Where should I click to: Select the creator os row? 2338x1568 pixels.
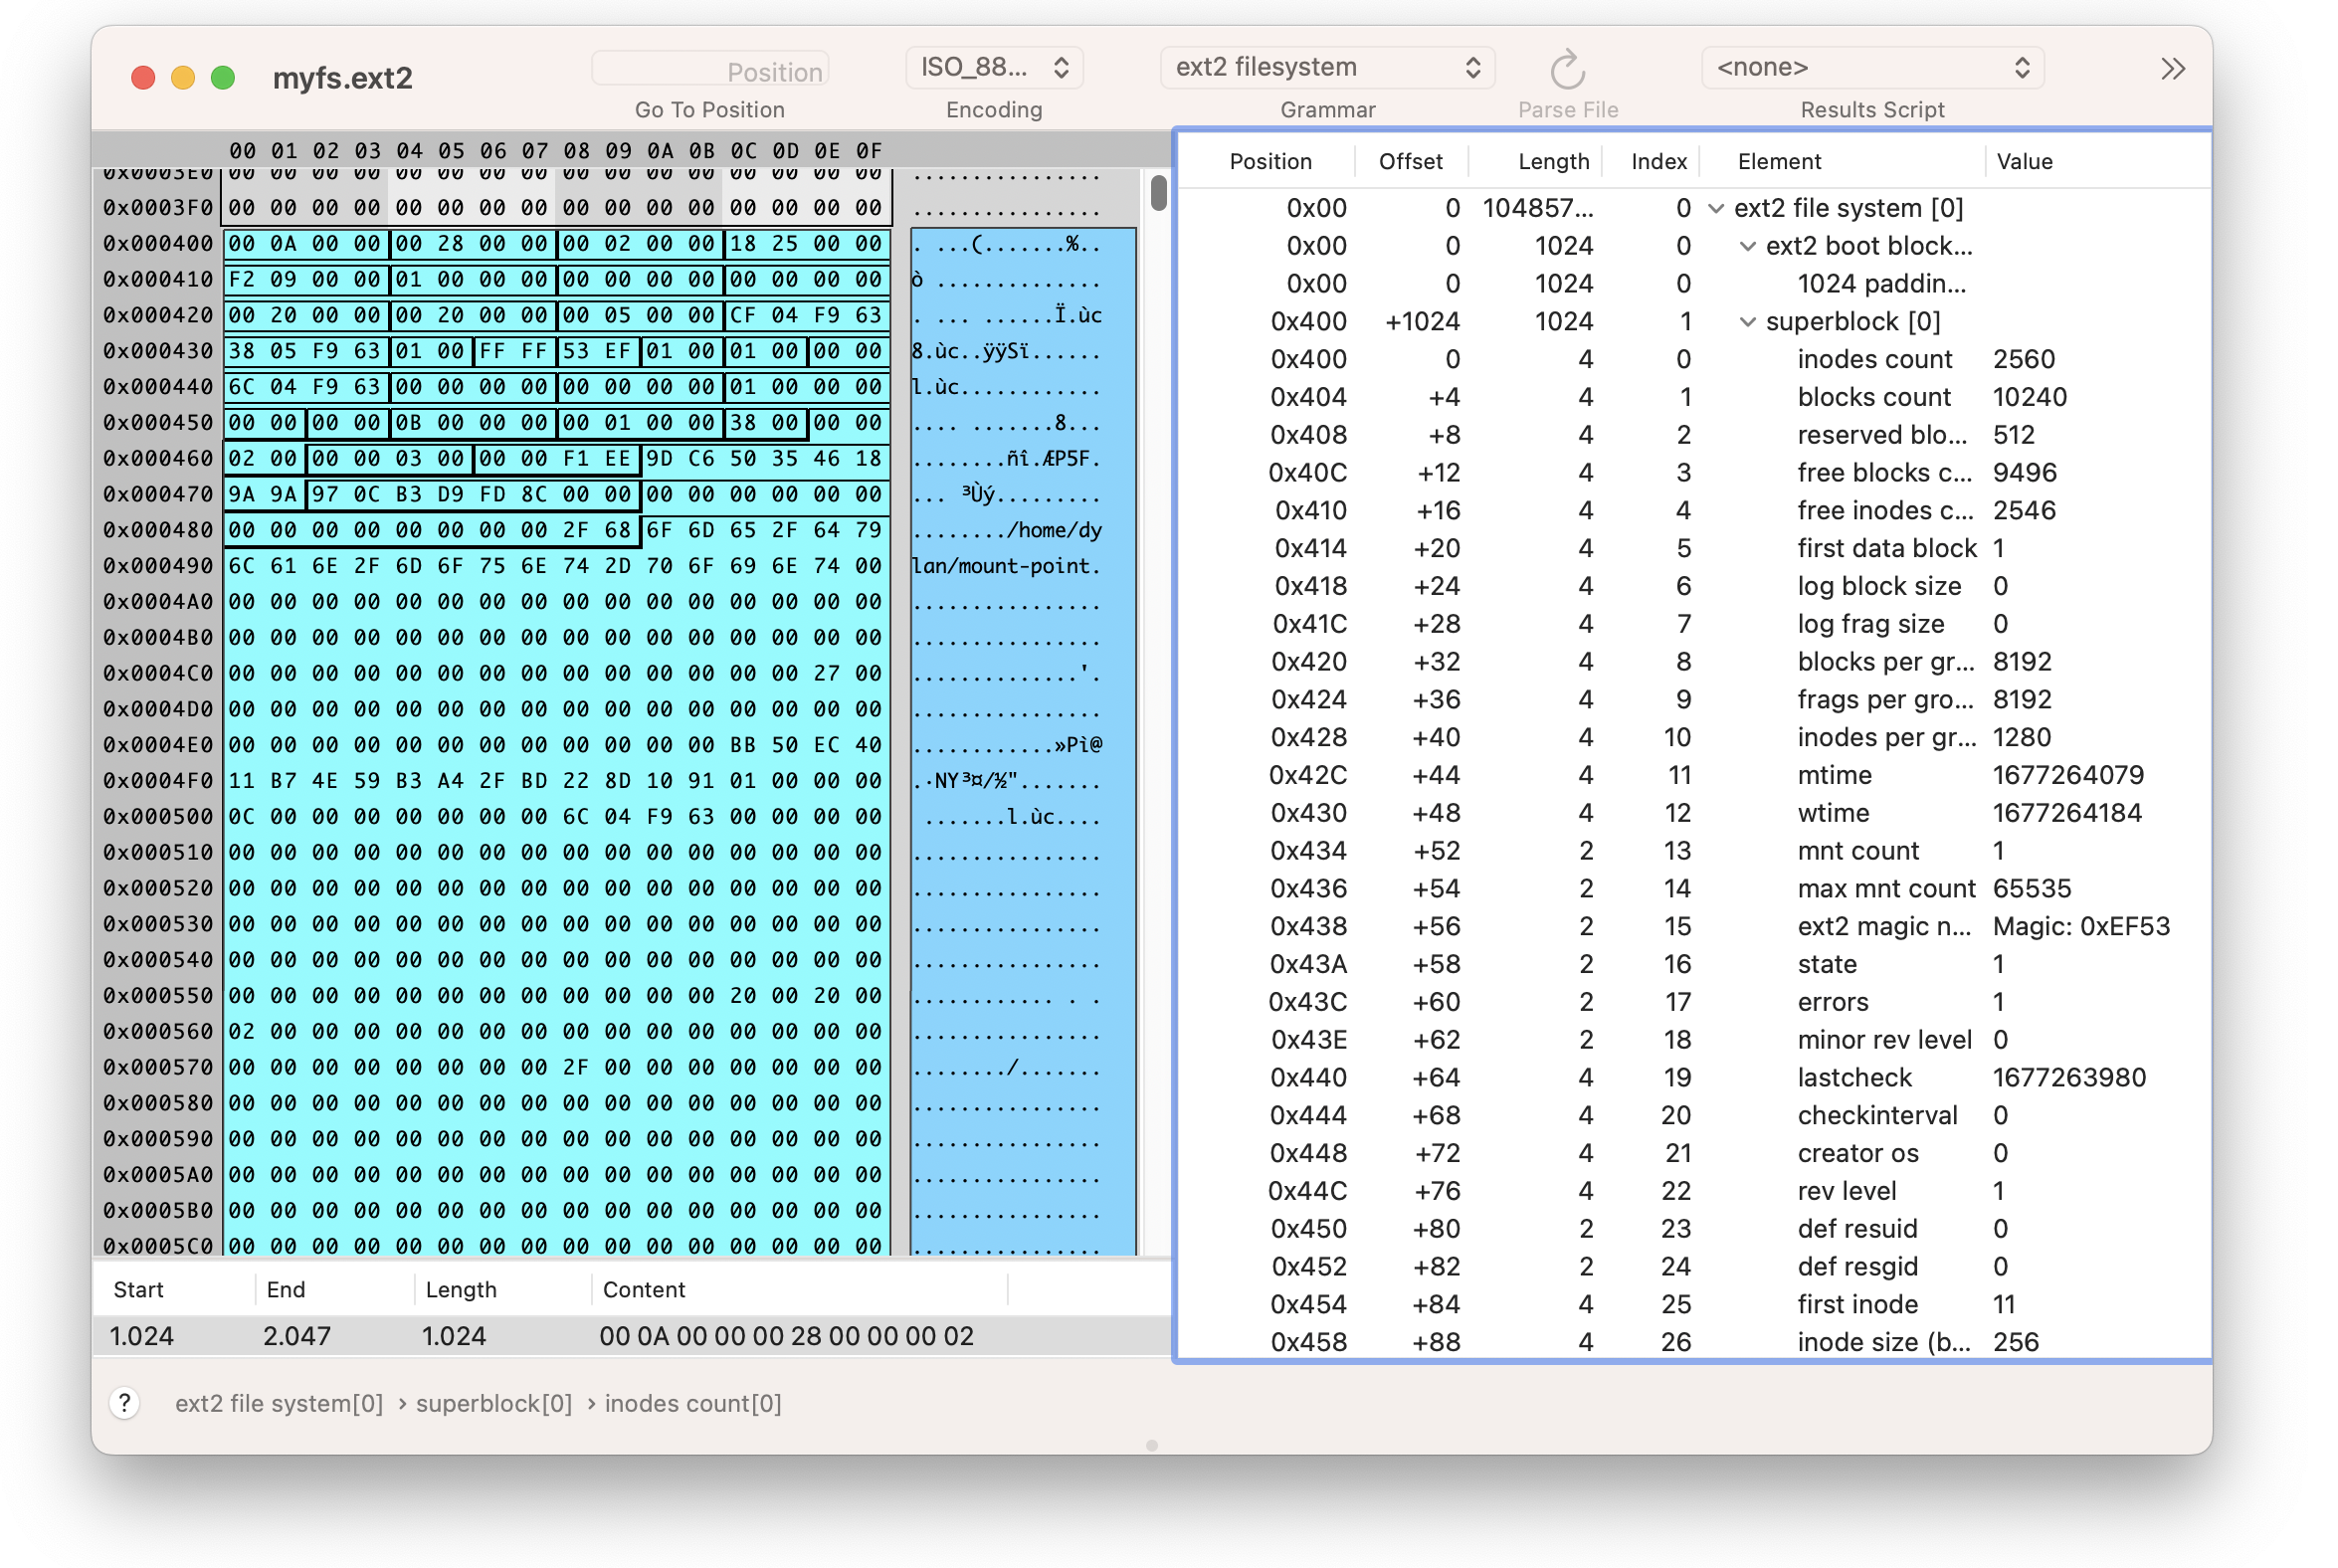click(1694, 1154)
